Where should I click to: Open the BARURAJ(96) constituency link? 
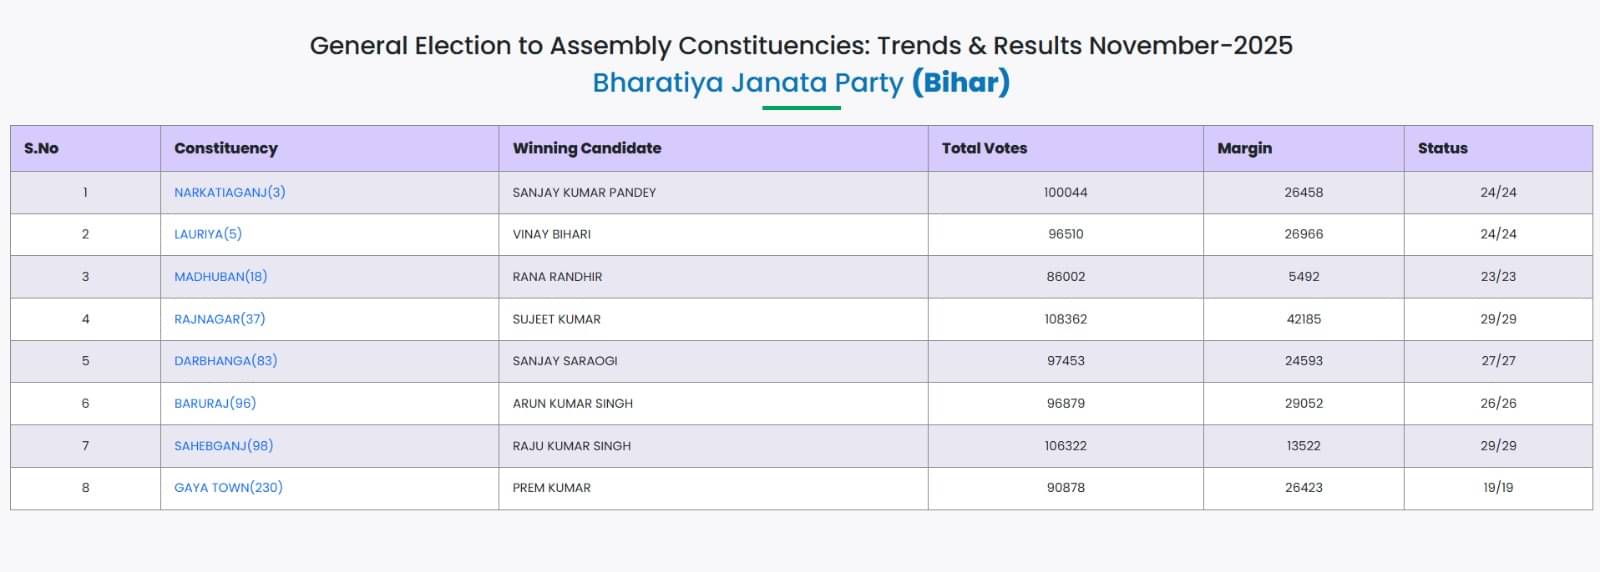click(x=215, y=403)
